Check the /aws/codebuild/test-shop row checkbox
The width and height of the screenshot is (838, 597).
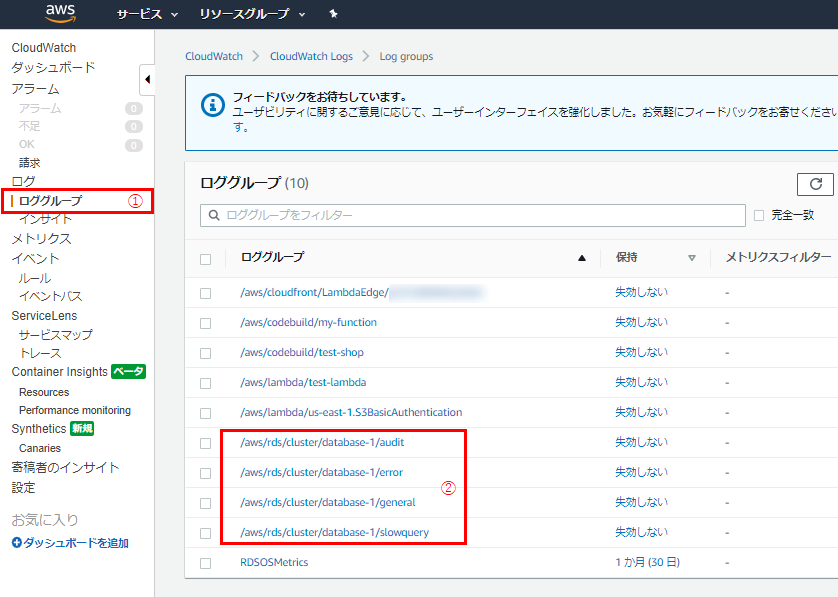click(x=205, y=353)
